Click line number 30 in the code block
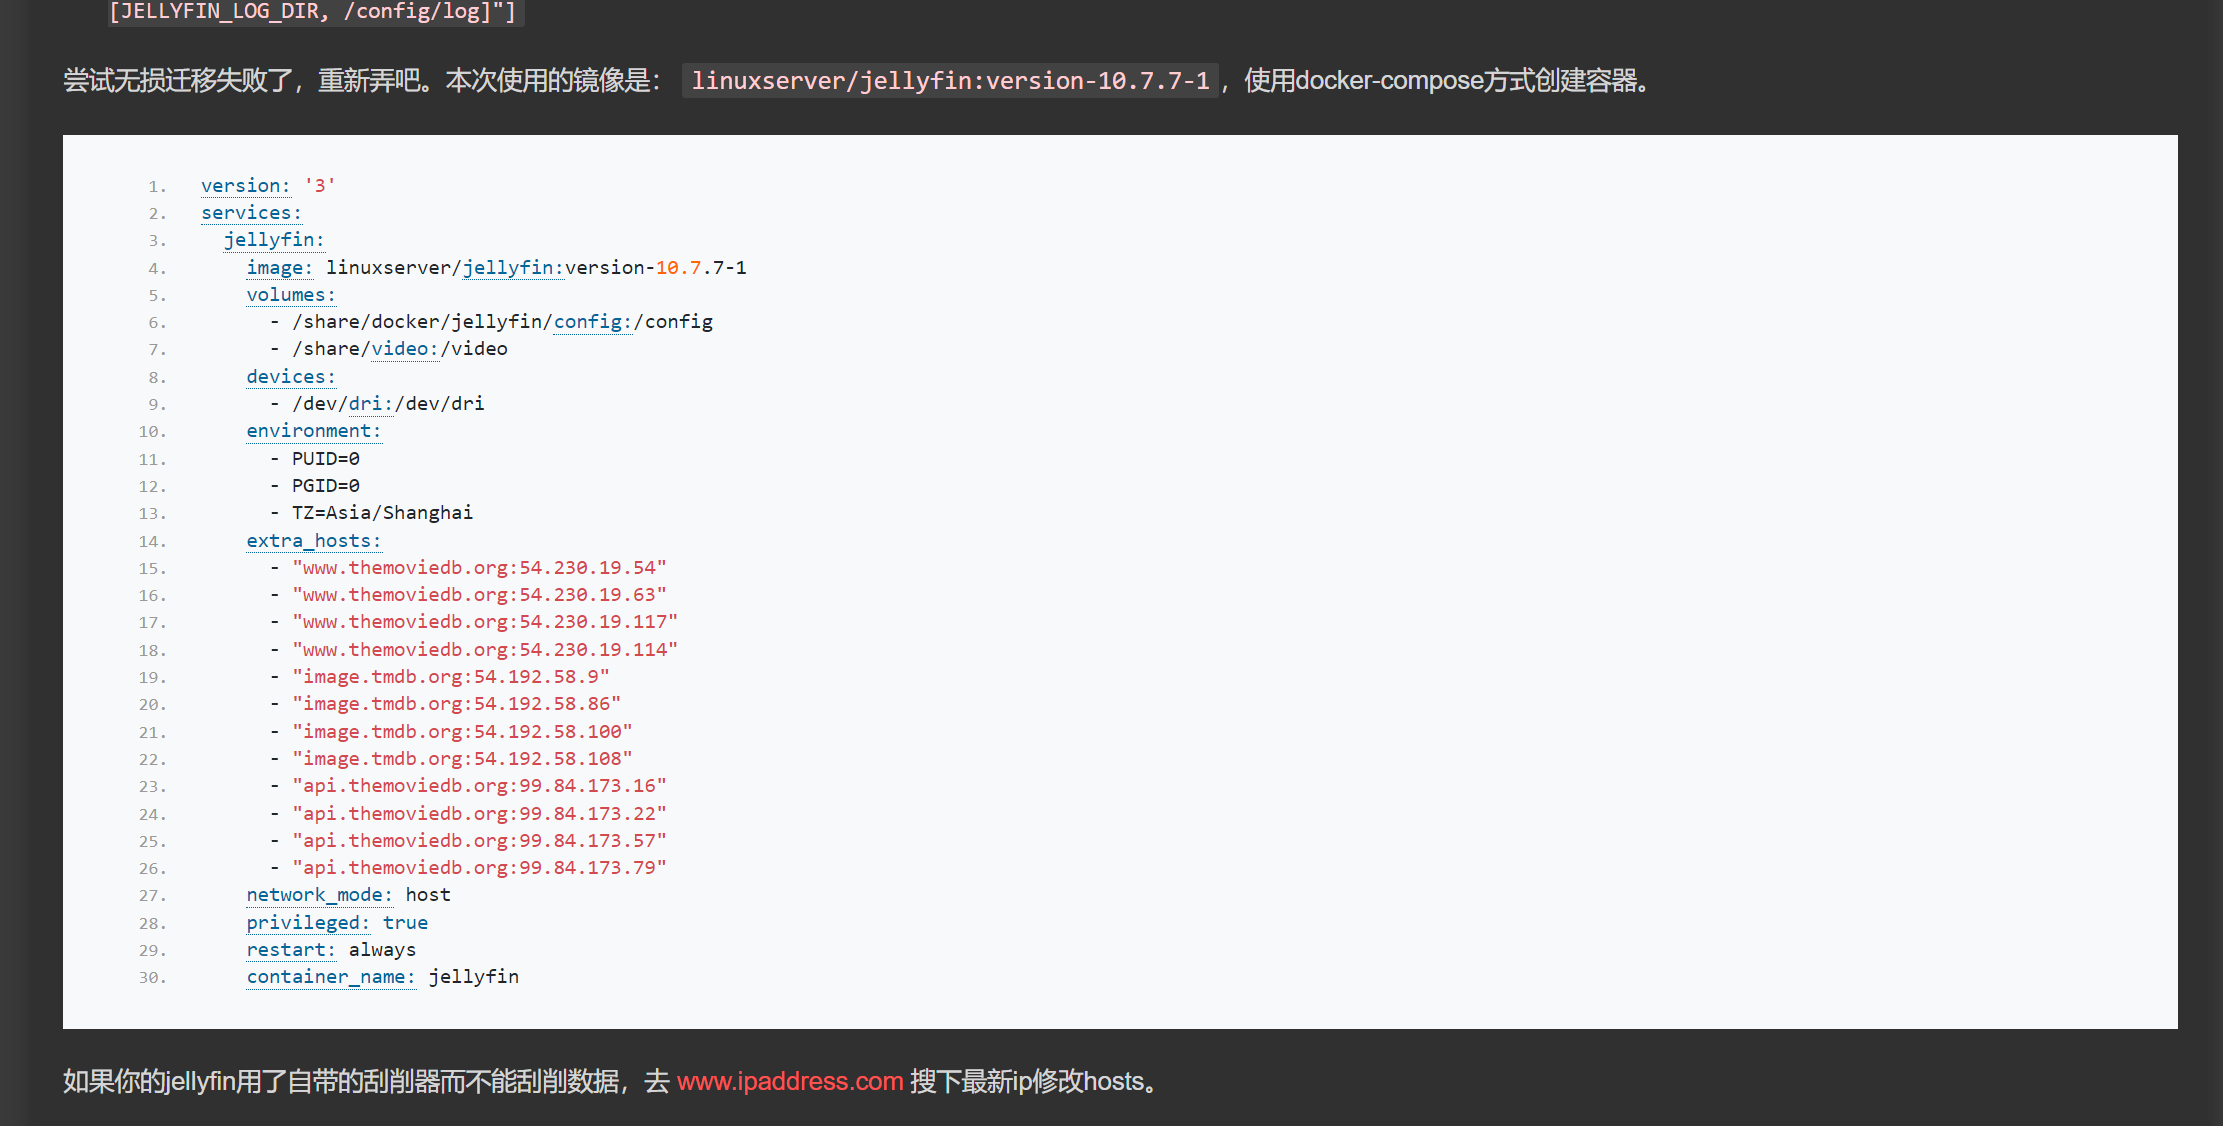Viewport: 2223px width, 1126px height. tap(153, 978)
